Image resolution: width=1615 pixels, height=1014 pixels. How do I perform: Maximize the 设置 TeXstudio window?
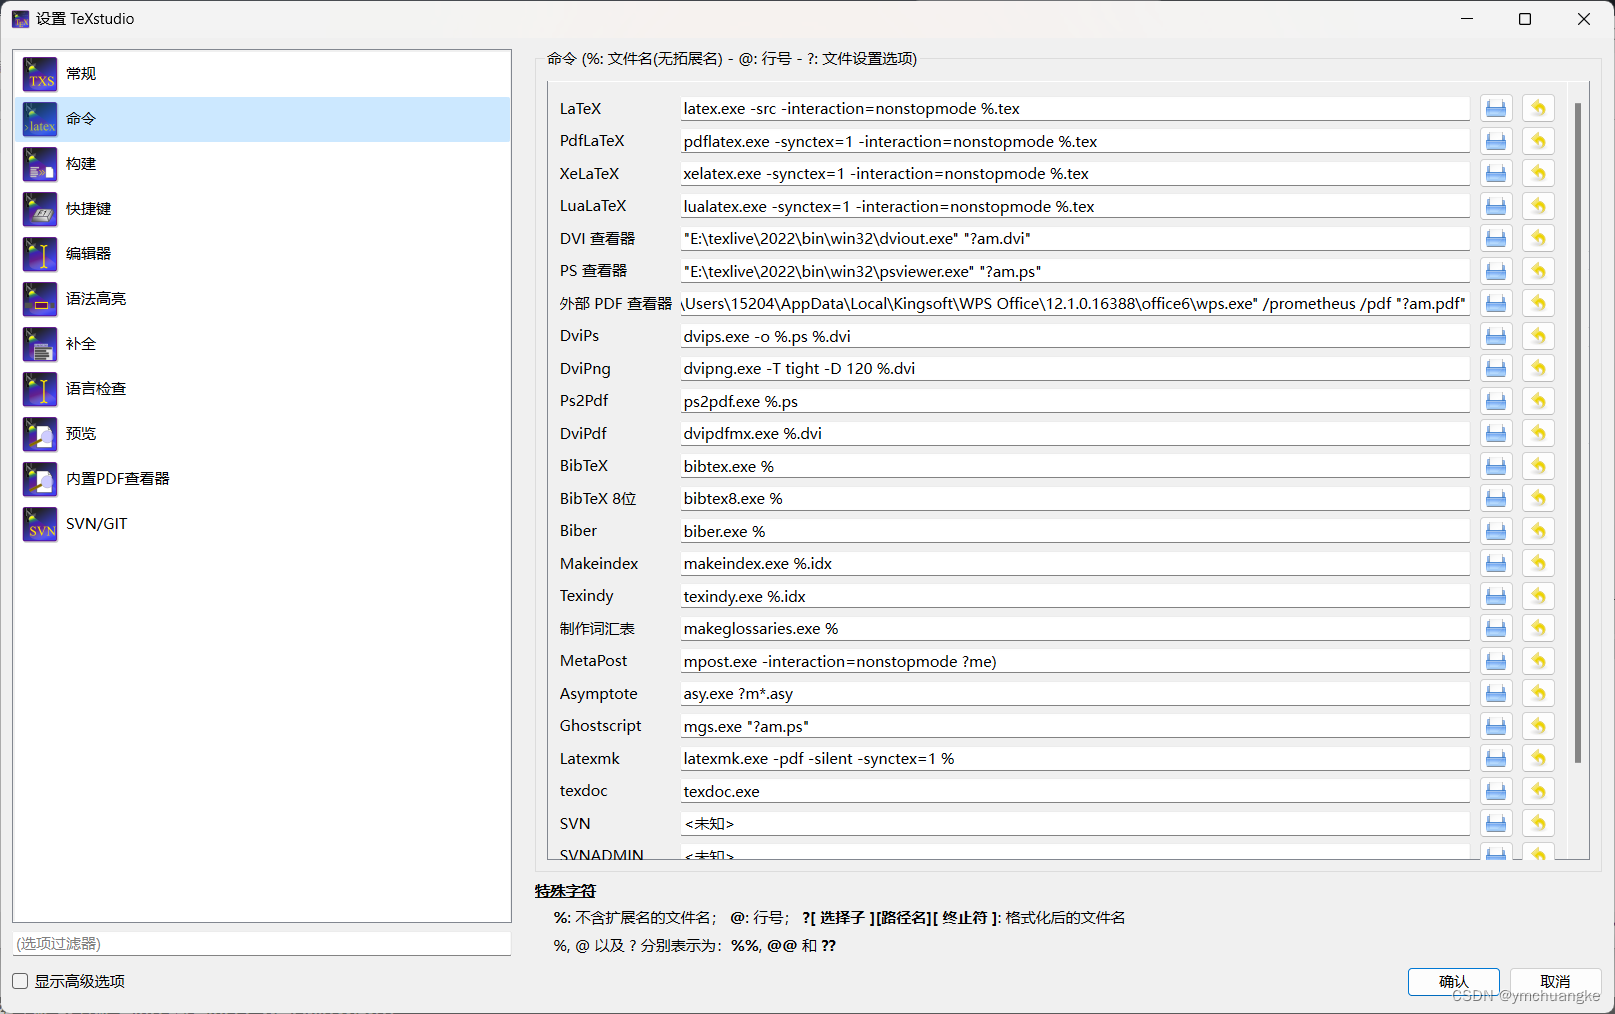coord(1525,19)
